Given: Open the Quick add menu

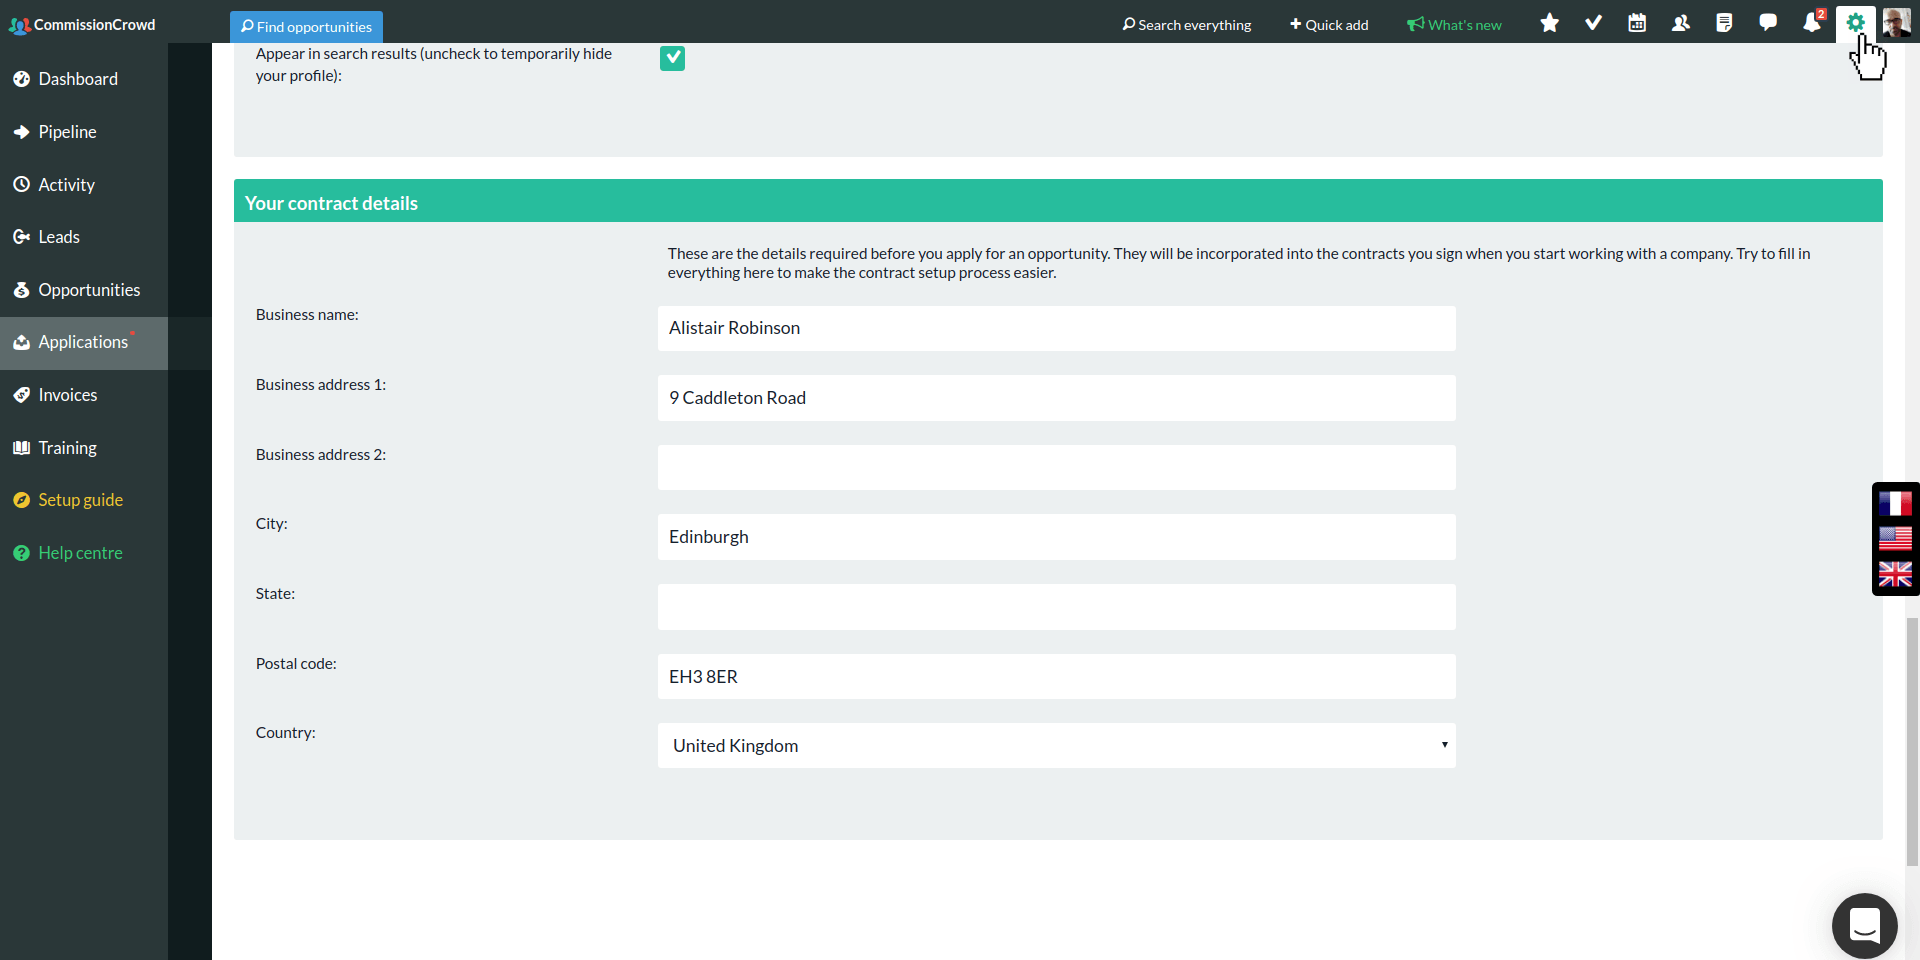Looking at the screenshot, I should point(1329,25).
